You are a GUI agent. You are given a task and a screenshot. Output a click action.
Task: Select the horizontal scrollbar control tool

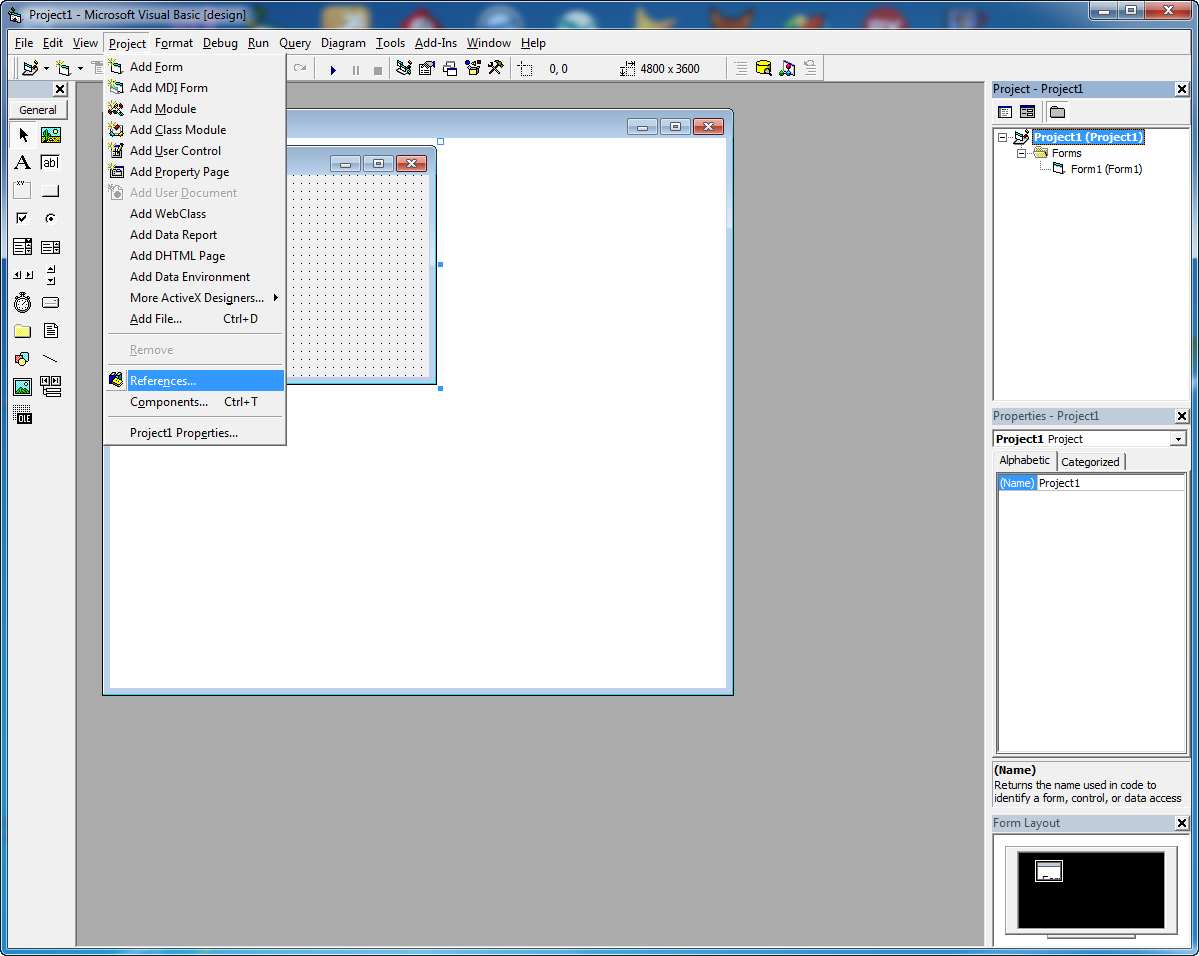tap(23, 275)
